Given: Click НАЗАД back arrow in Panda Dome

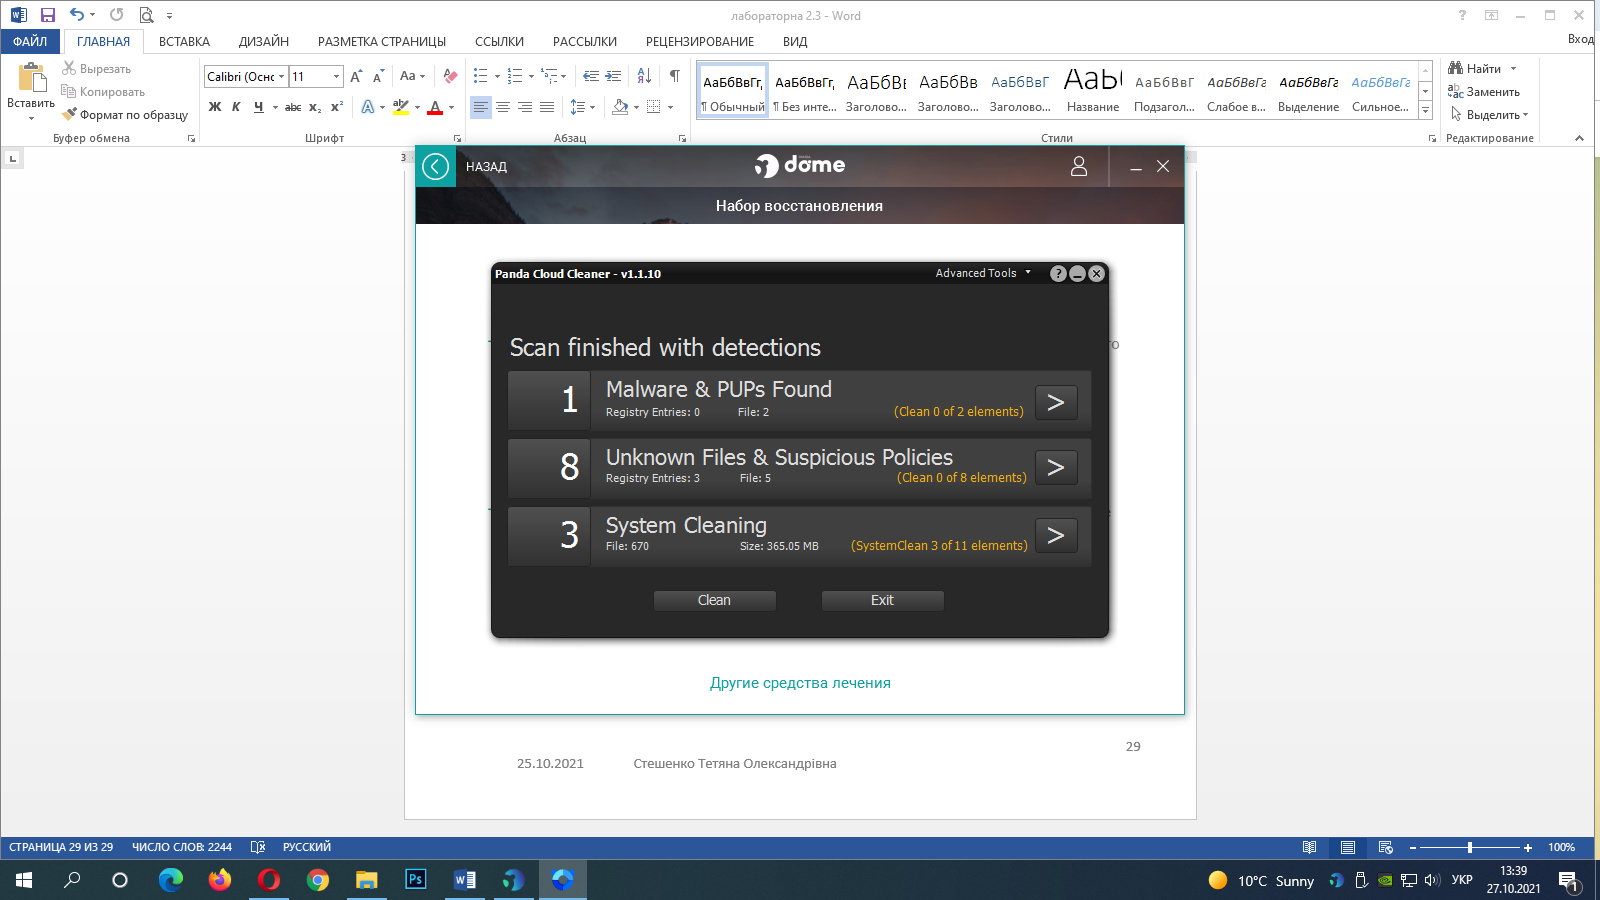Looking at the screenshot, I should (436, 166).
